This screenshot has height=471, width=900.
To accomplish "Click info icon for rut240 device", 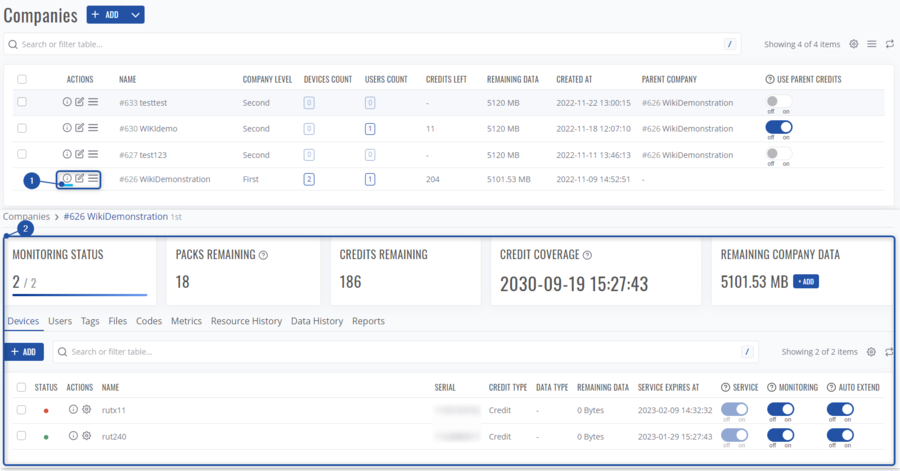I will pyautogui.click(x=73, y=436).
